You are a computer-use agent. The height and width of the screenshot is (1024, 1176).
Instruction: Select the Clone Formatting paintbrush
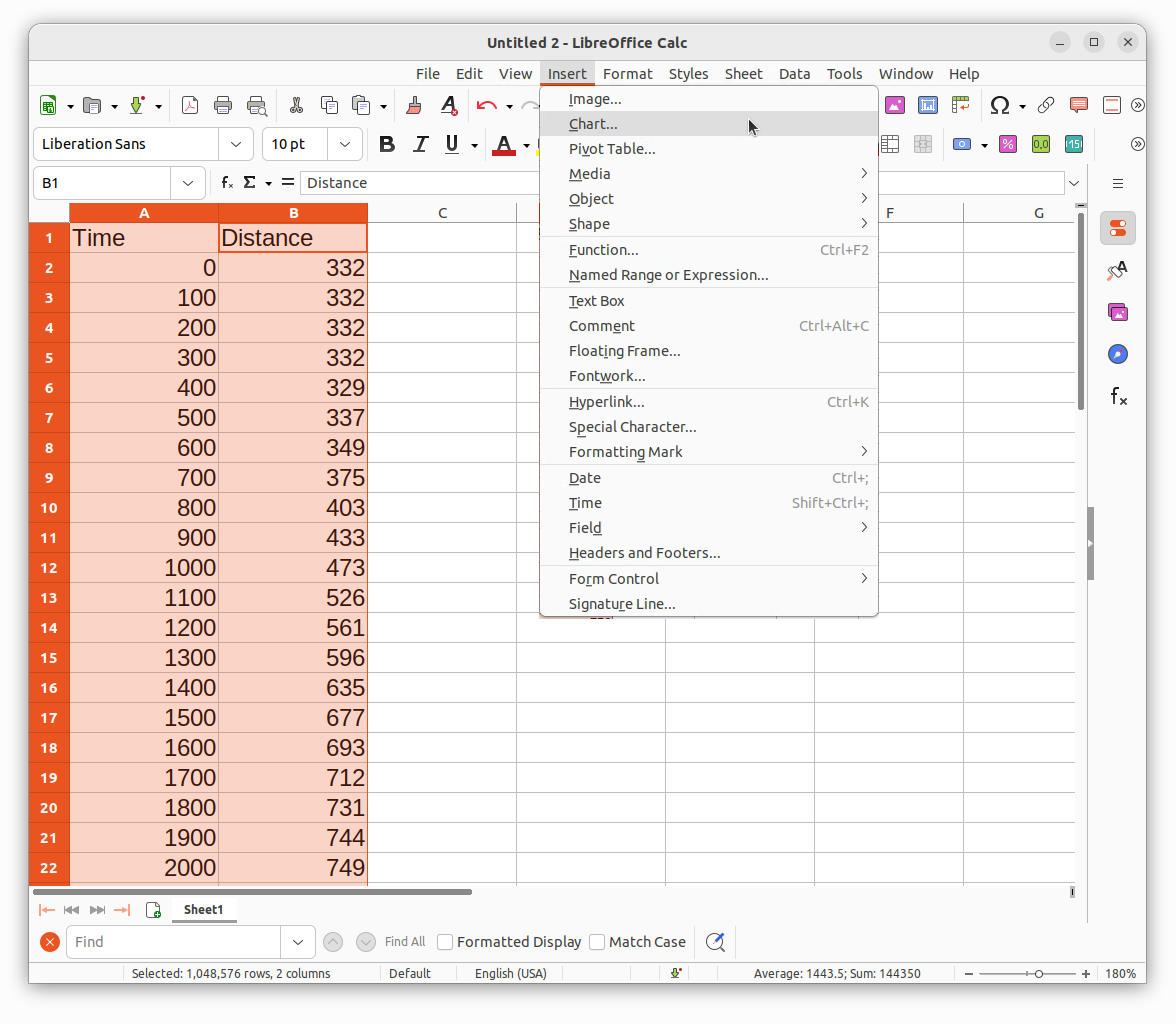[413, 106]
